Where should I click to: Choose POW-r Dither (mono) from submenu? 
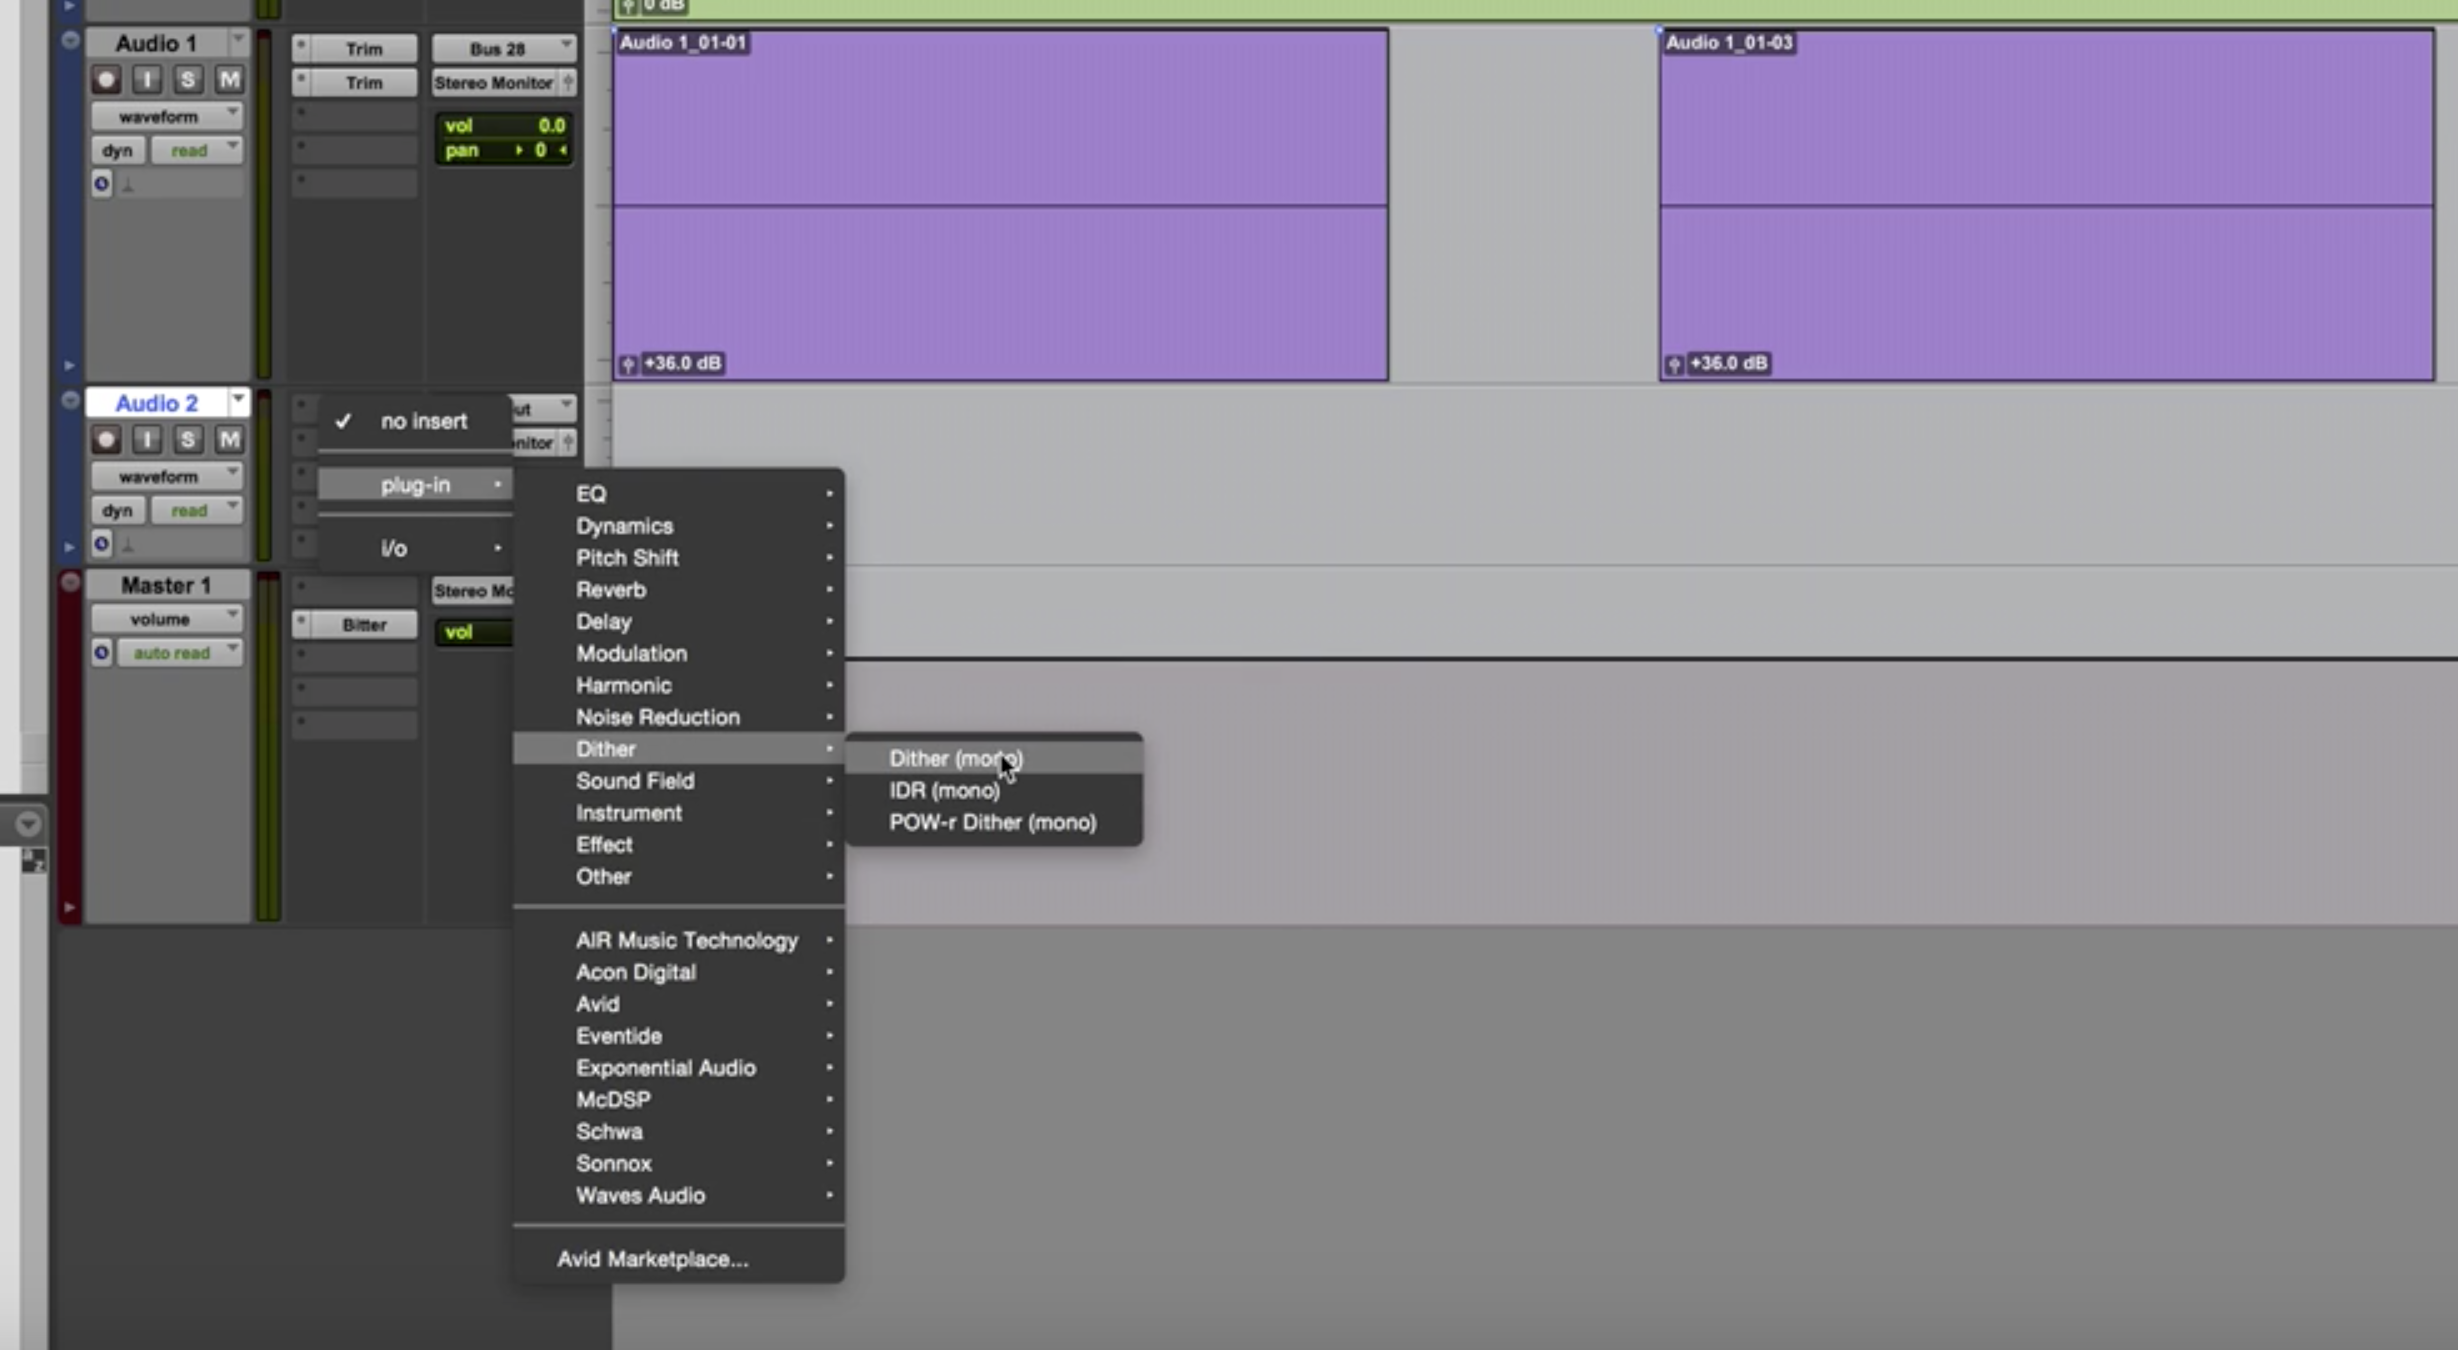coord(992,823)
